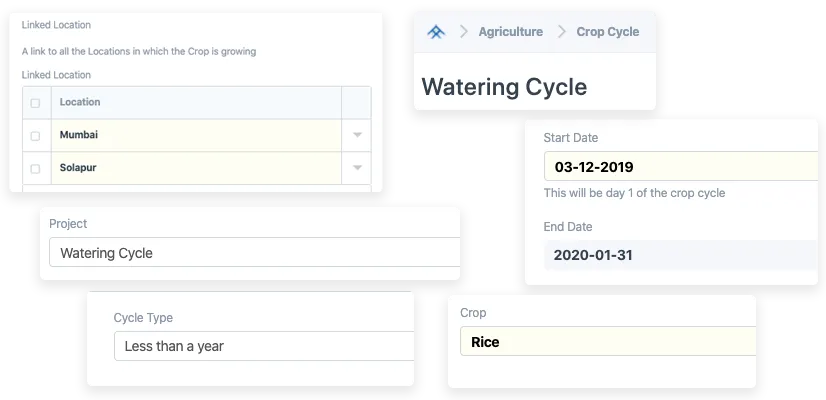Click the first breadcrumb chevron separator
Viewport: 826px width, 400px height.
463,32
